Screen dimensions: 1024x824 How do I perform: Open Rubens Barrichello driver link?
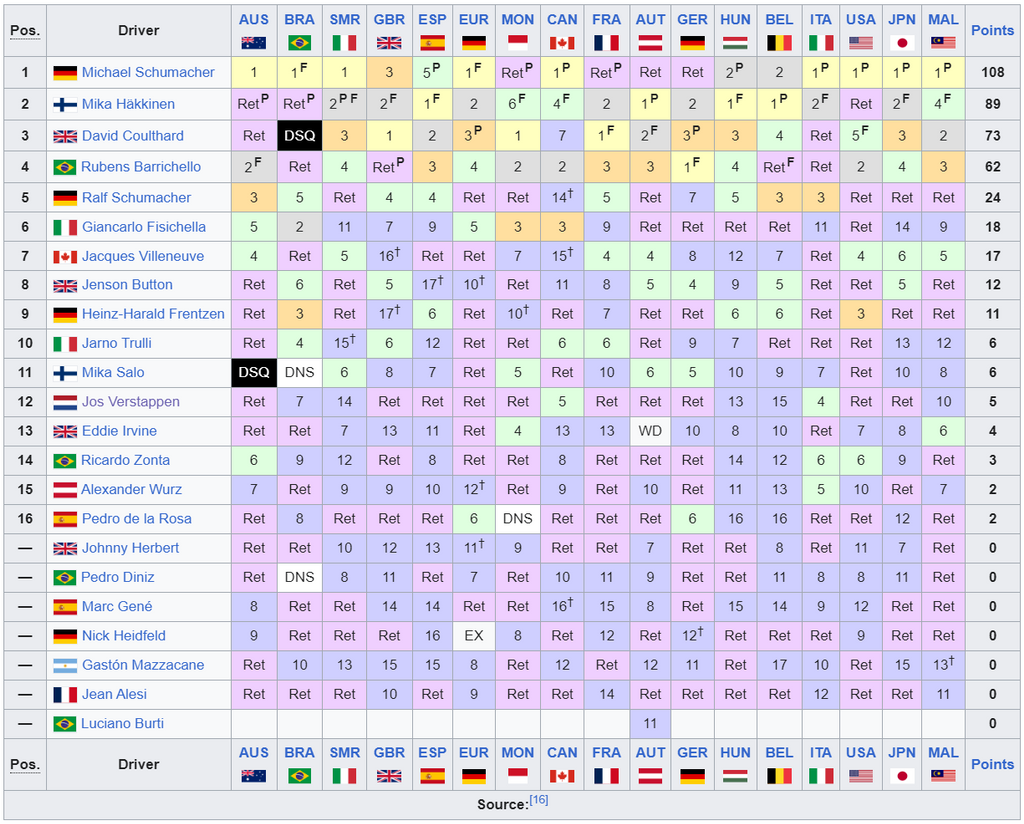(x=141, y=166)
